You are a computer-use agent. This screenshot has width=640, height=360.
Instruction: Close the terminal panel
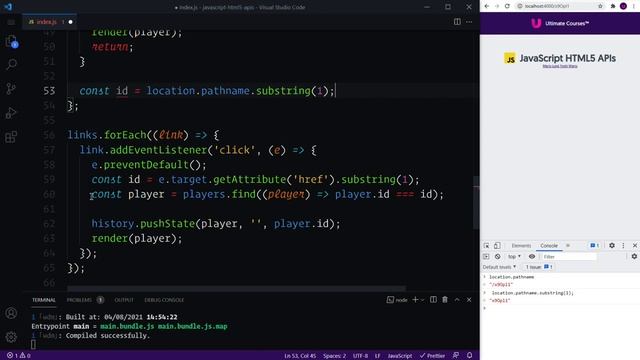469,300
